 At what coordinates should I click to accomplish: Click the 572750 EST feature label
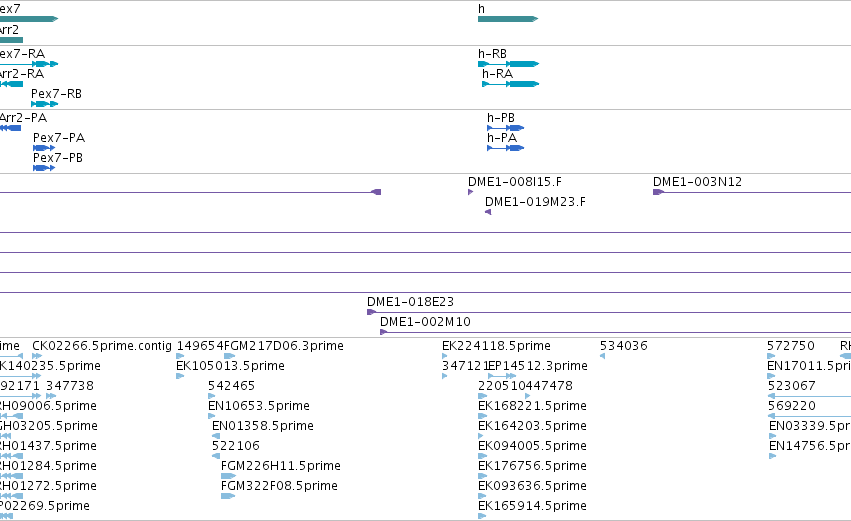click(791, 346)
